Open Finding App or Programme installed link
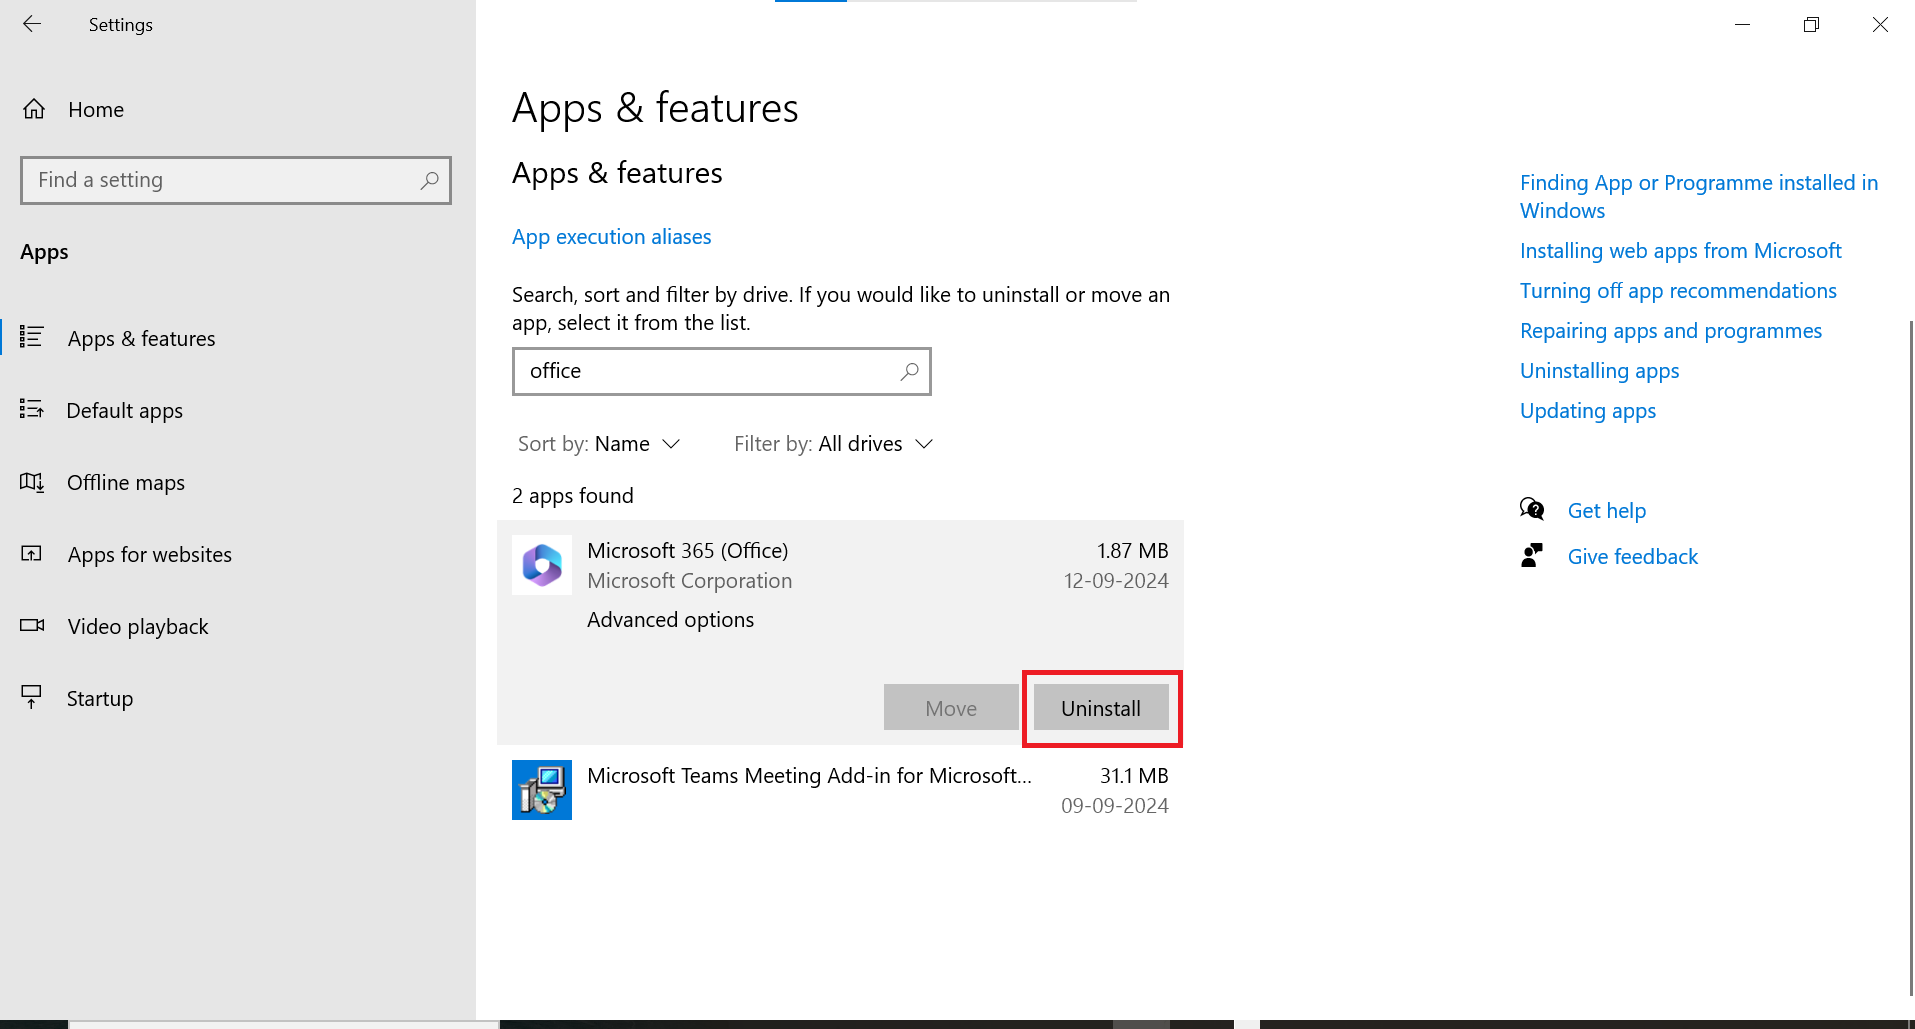The width and height of the screenshot is (1915, 1029). pyautogui.click(x=1699, y=197)
